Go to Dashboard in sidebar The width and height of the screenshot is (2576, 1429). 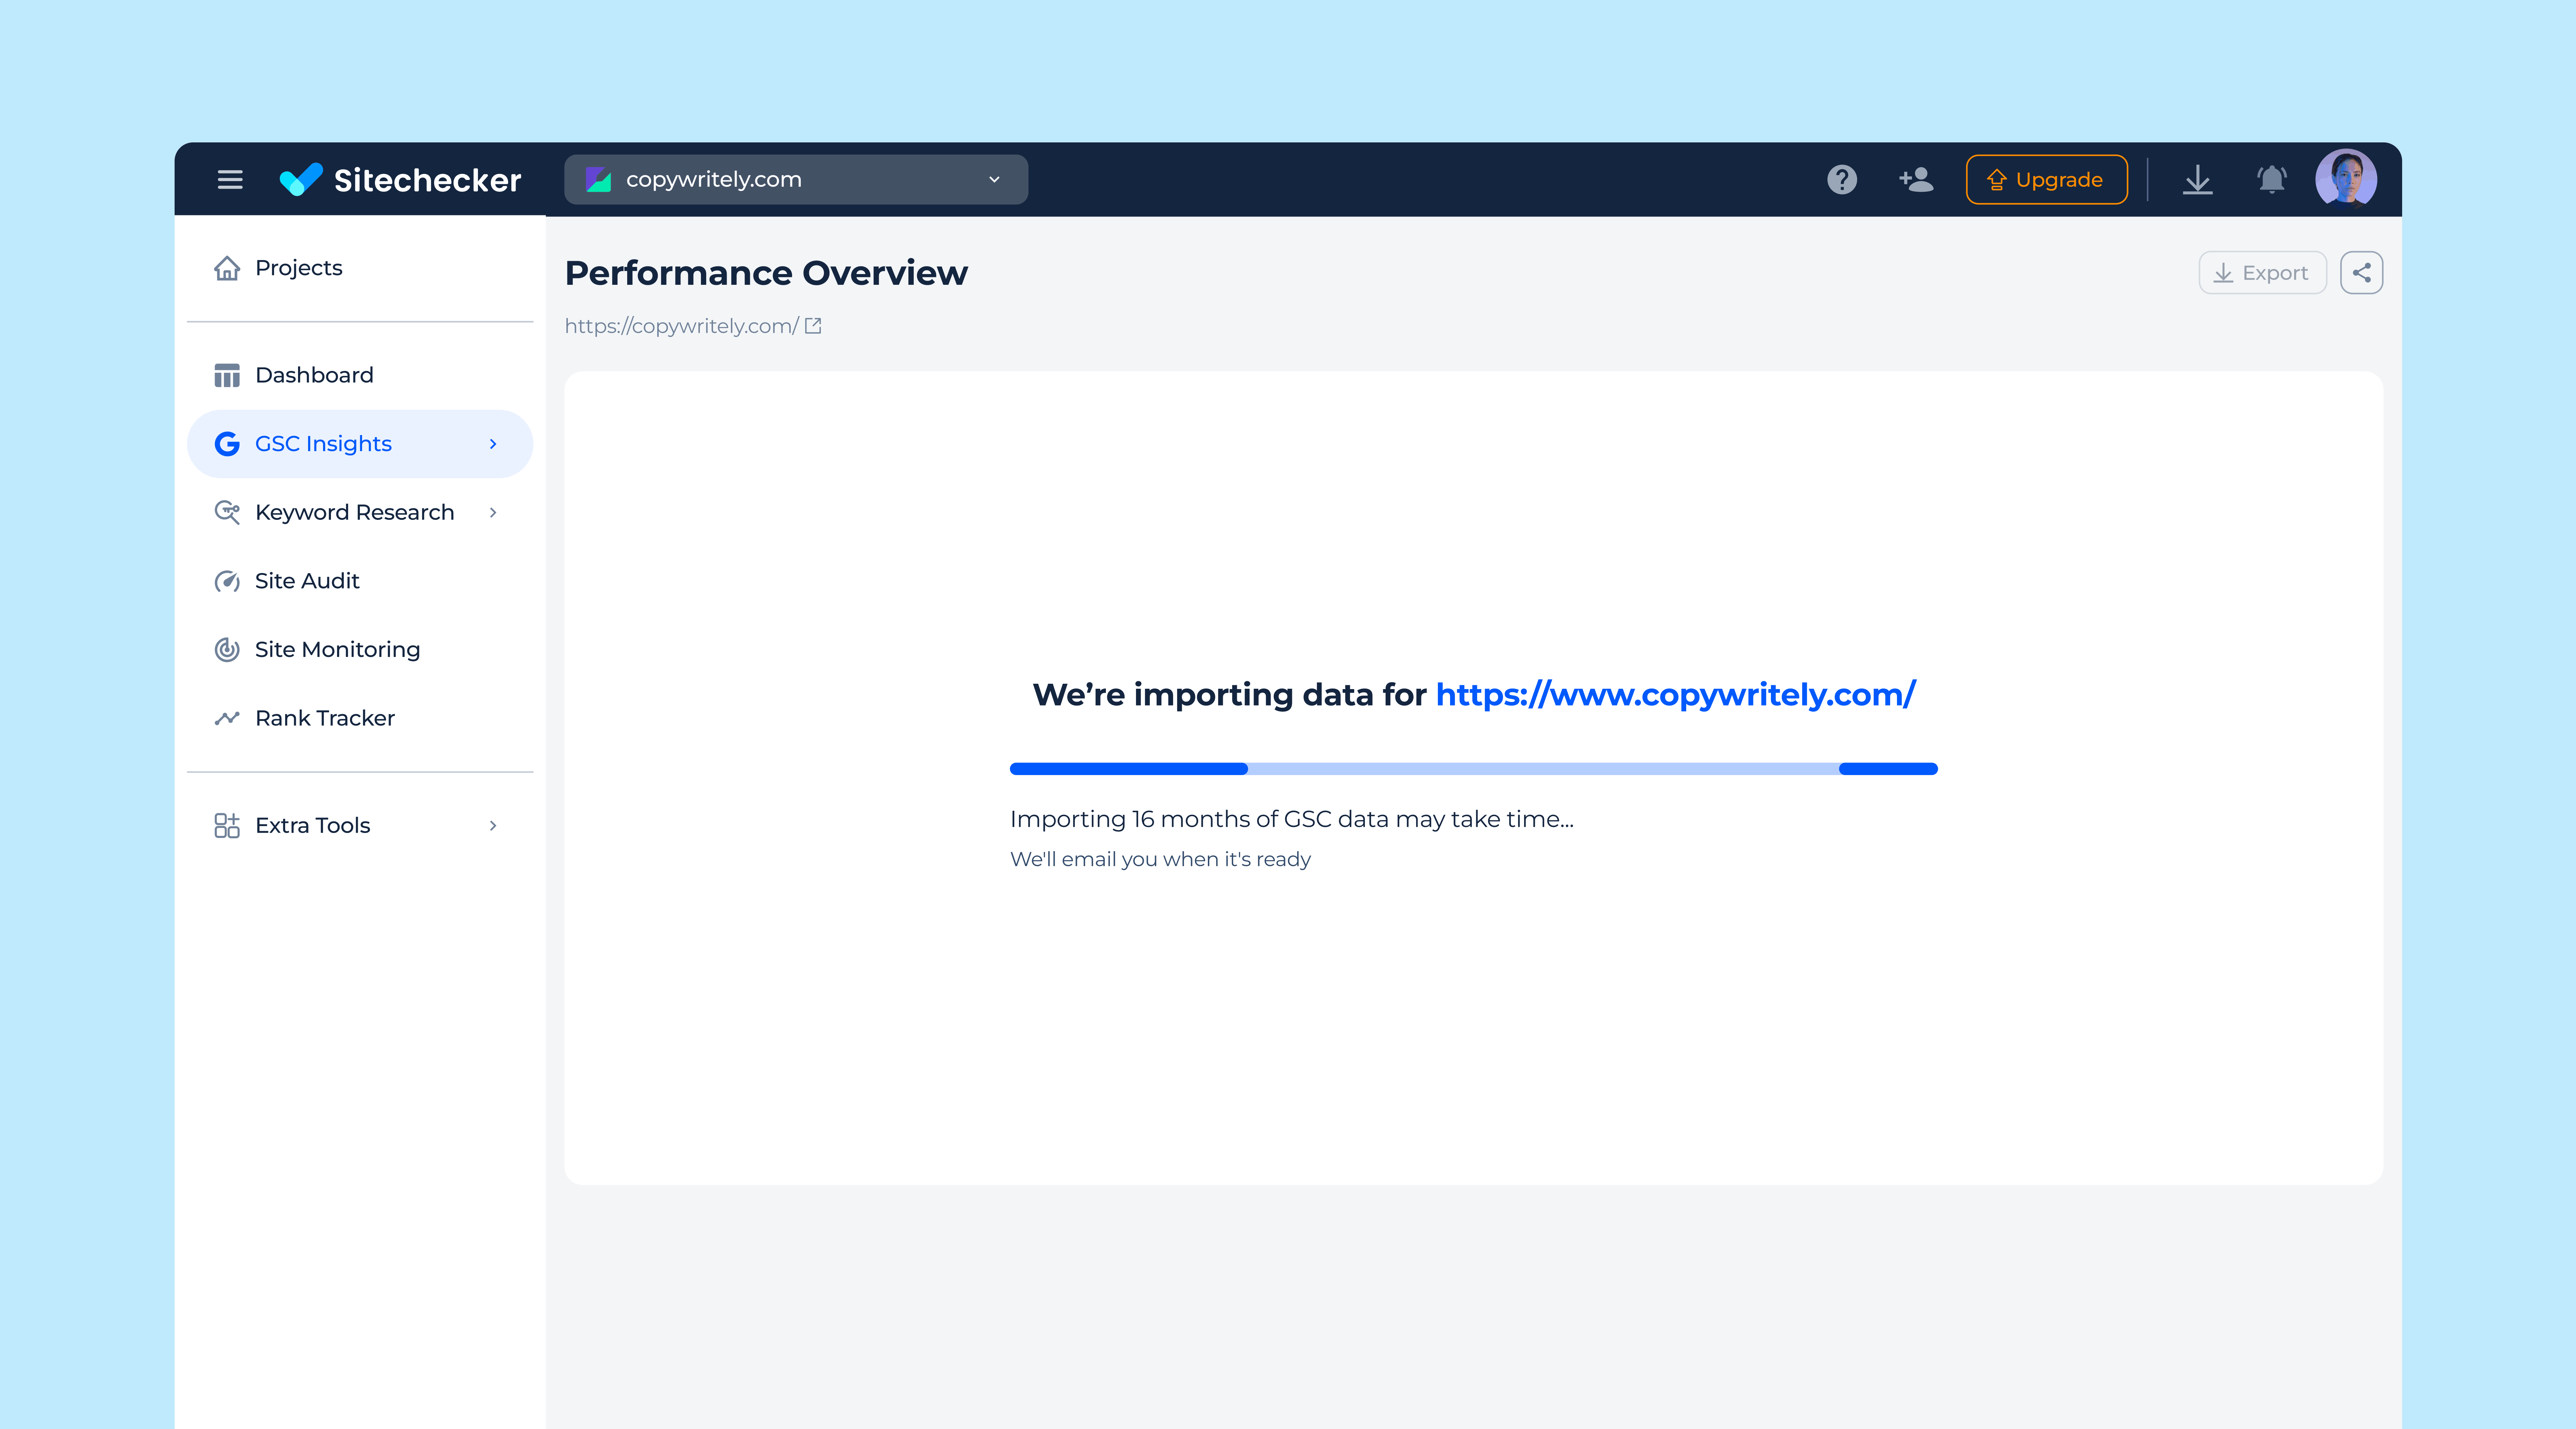point(314,375)
